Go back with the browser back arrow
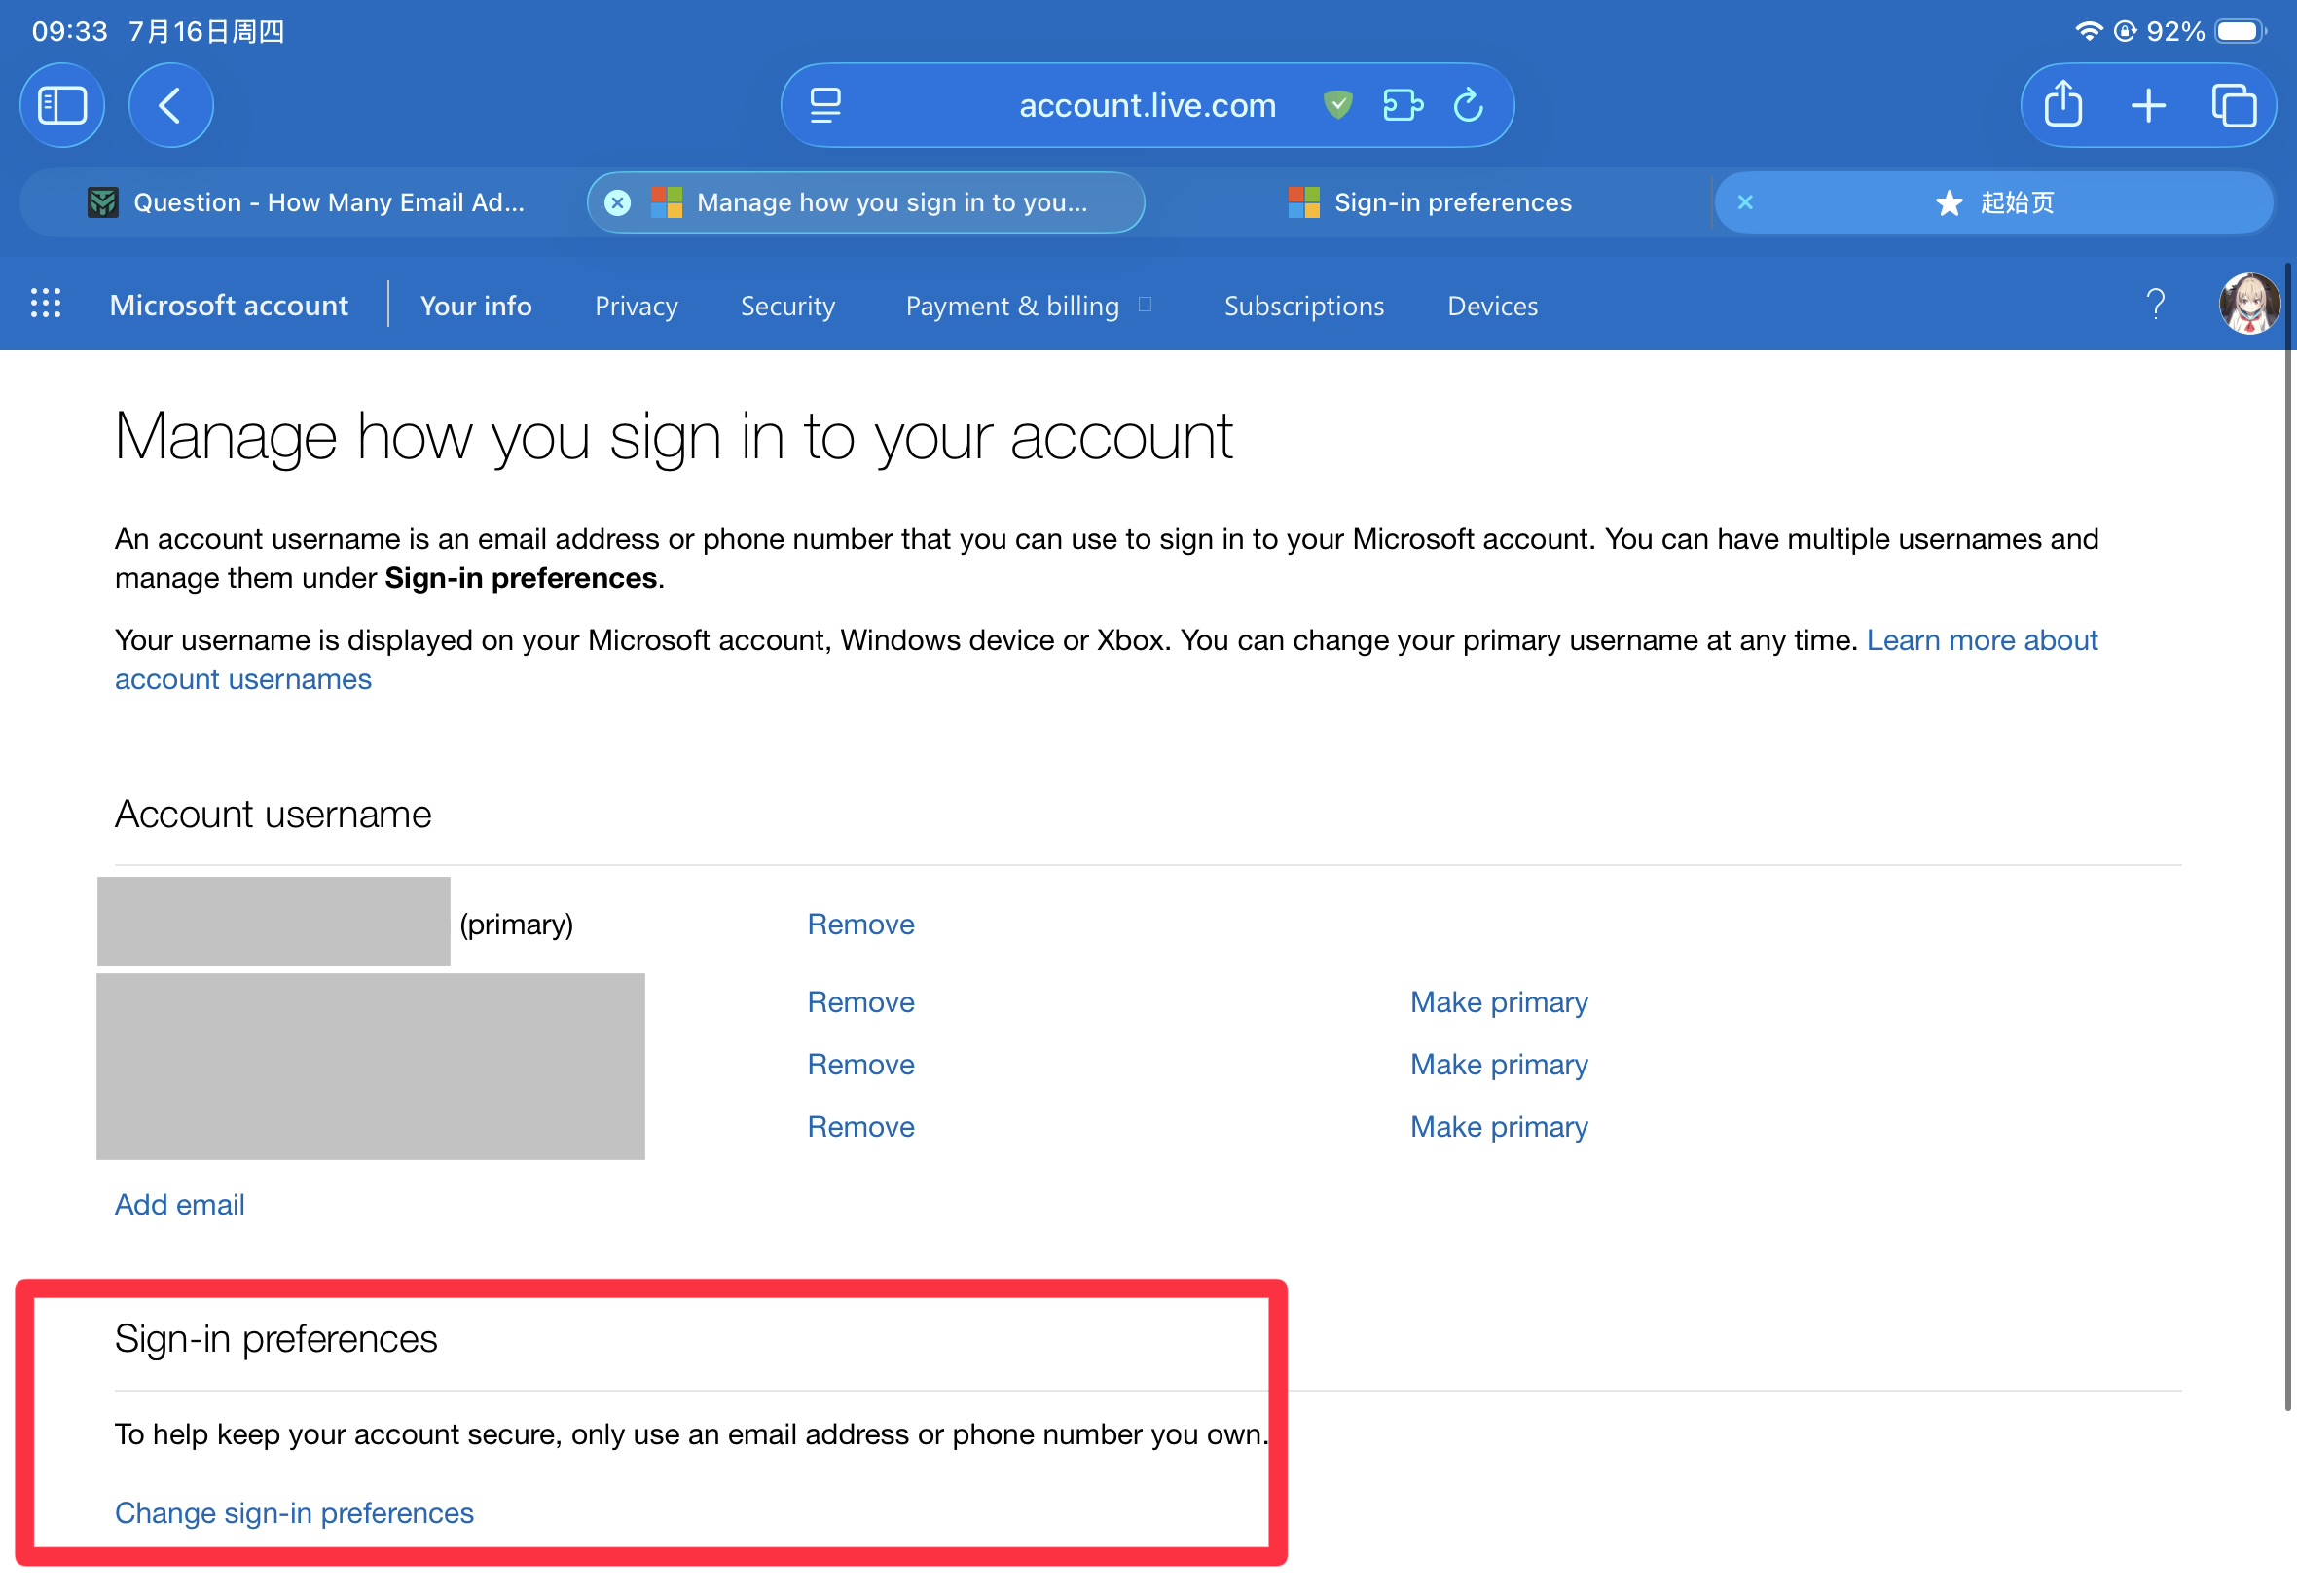The image size is (2297, 1596). 171,105
